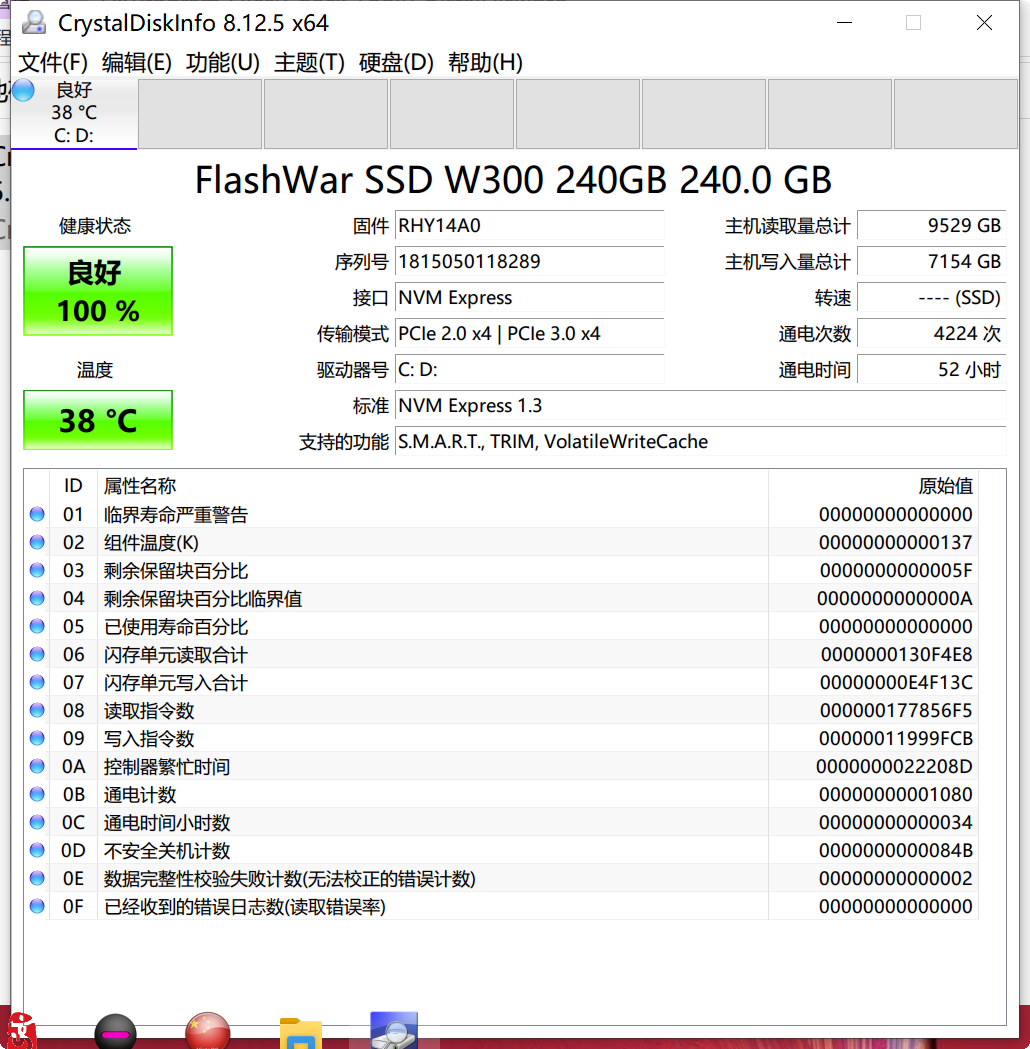1030x1049 pixels.
Task: Open the 主题(T) menu
Action: 309,63
